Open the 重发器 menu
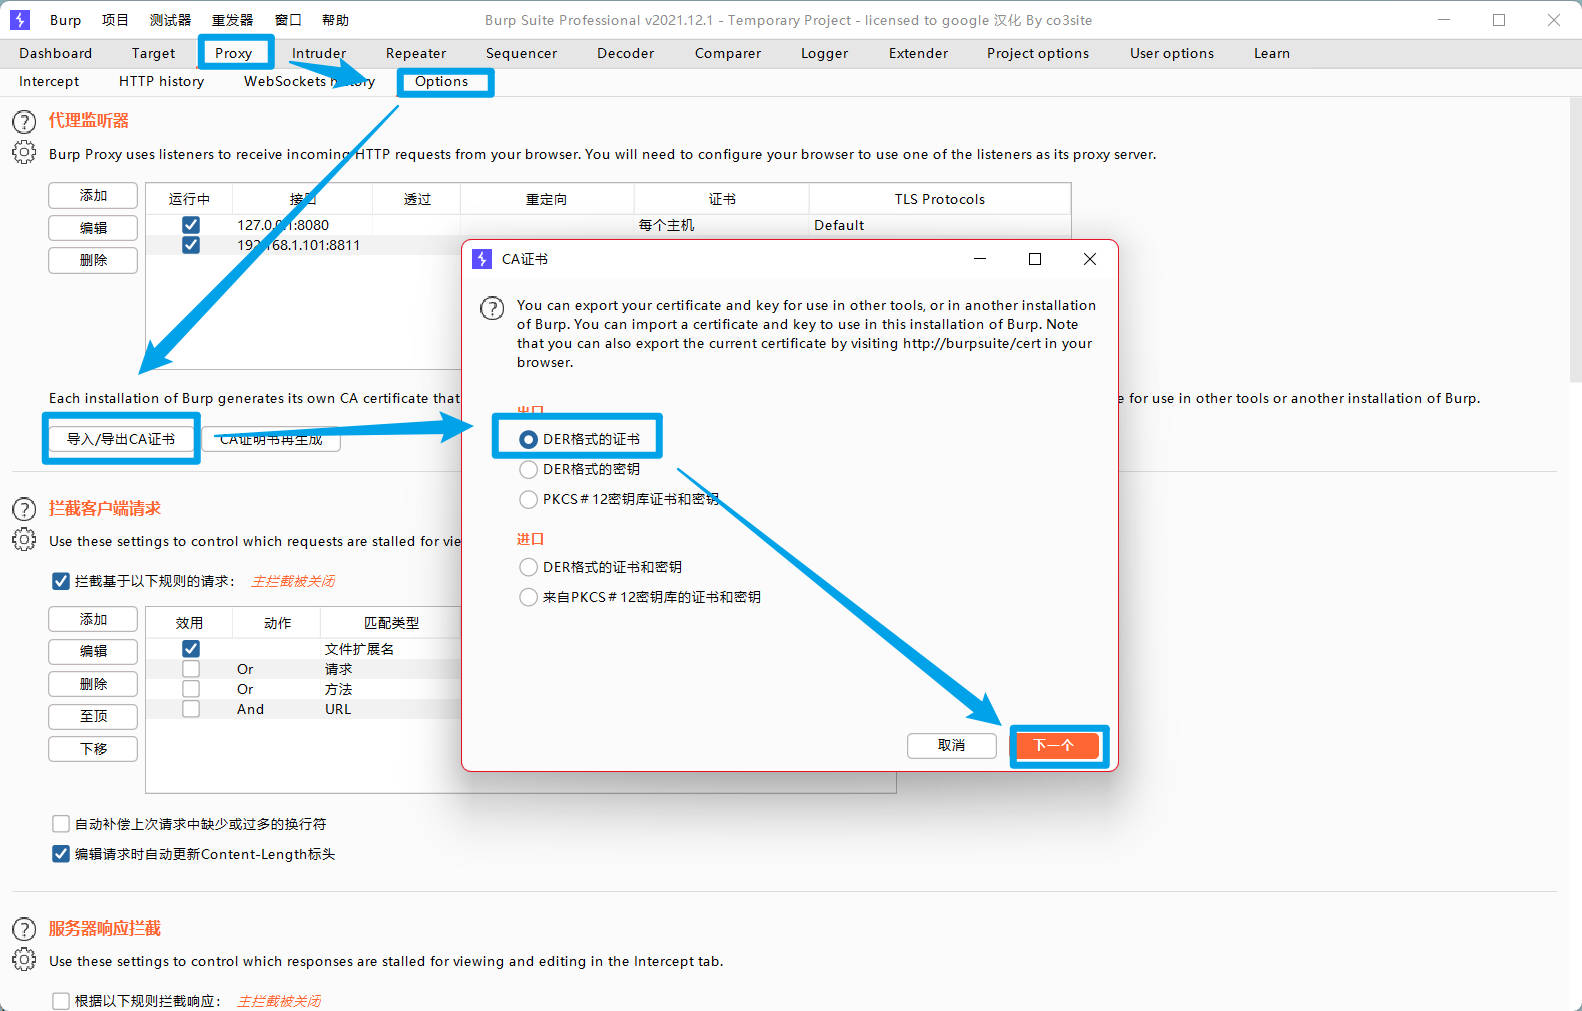This screenshot has height=1011, width=1582. coord(232,20)
